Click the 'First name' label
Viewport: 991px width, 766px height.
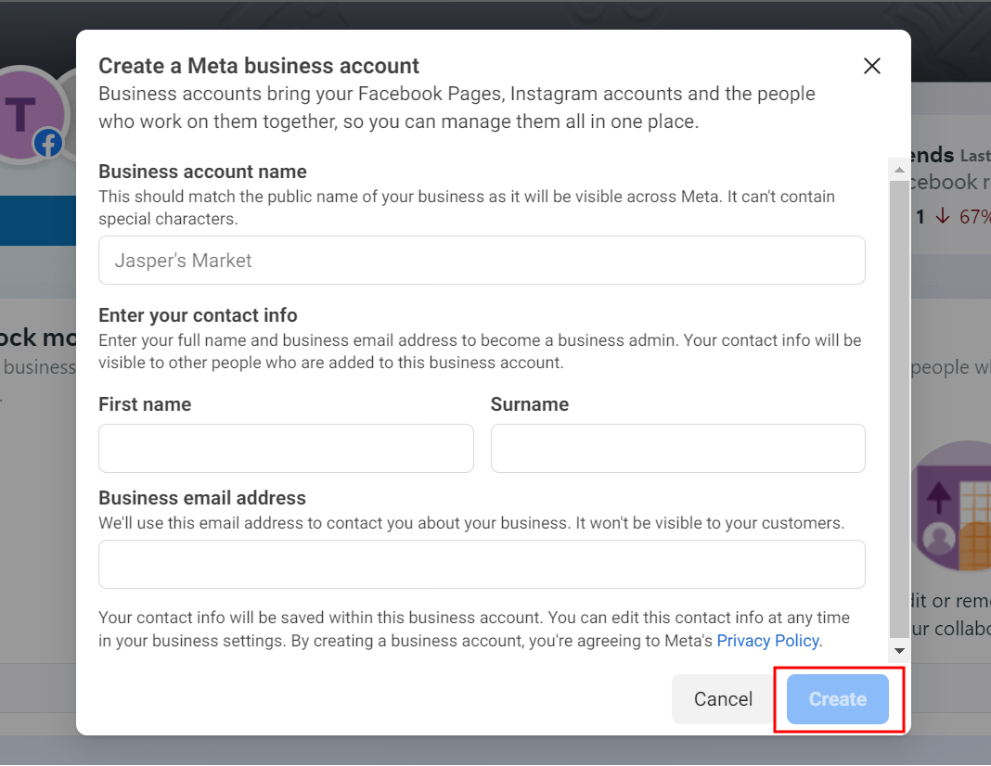[145, 404]
